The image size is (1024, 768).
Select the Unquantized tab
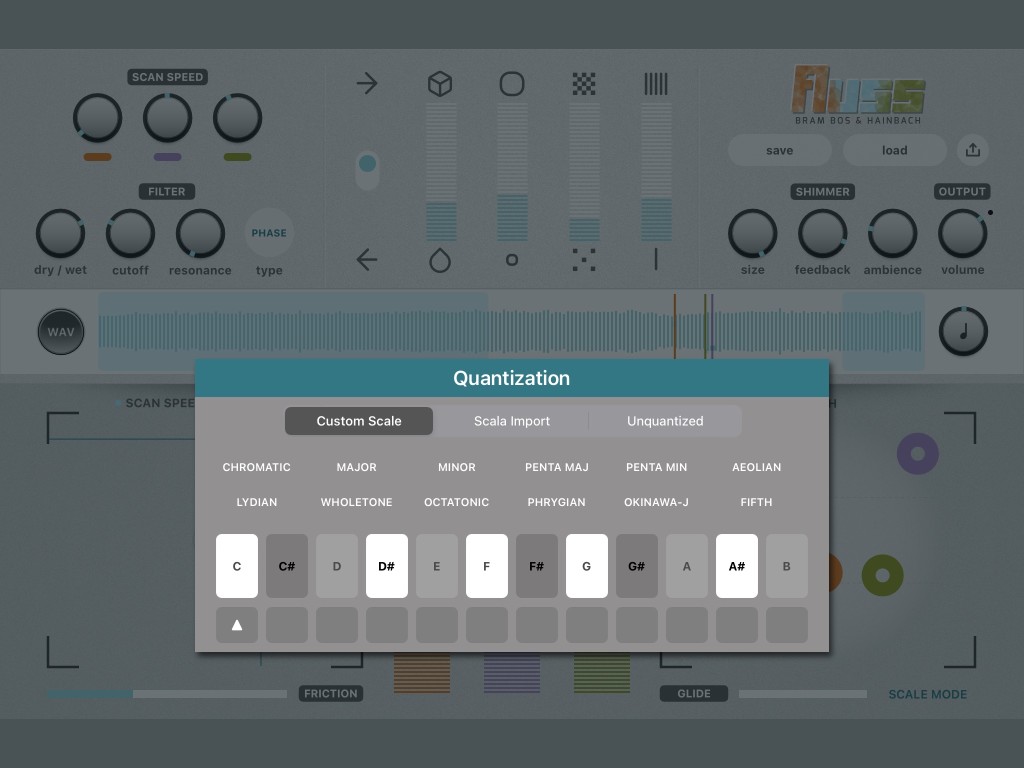point(665,421)
